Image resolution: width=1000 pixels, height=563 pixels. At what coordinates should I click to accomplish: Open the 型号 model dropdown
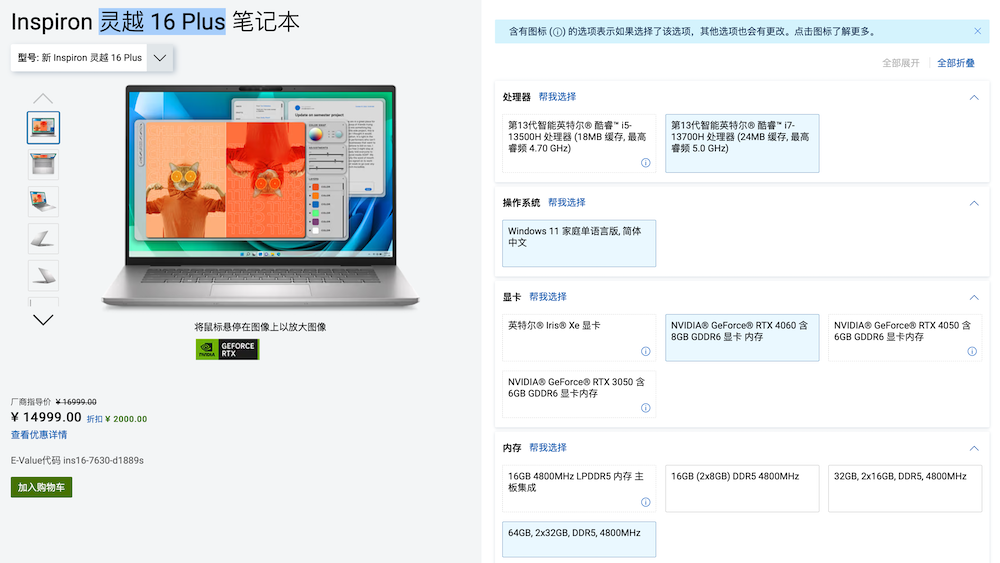[x=92, y=58]
